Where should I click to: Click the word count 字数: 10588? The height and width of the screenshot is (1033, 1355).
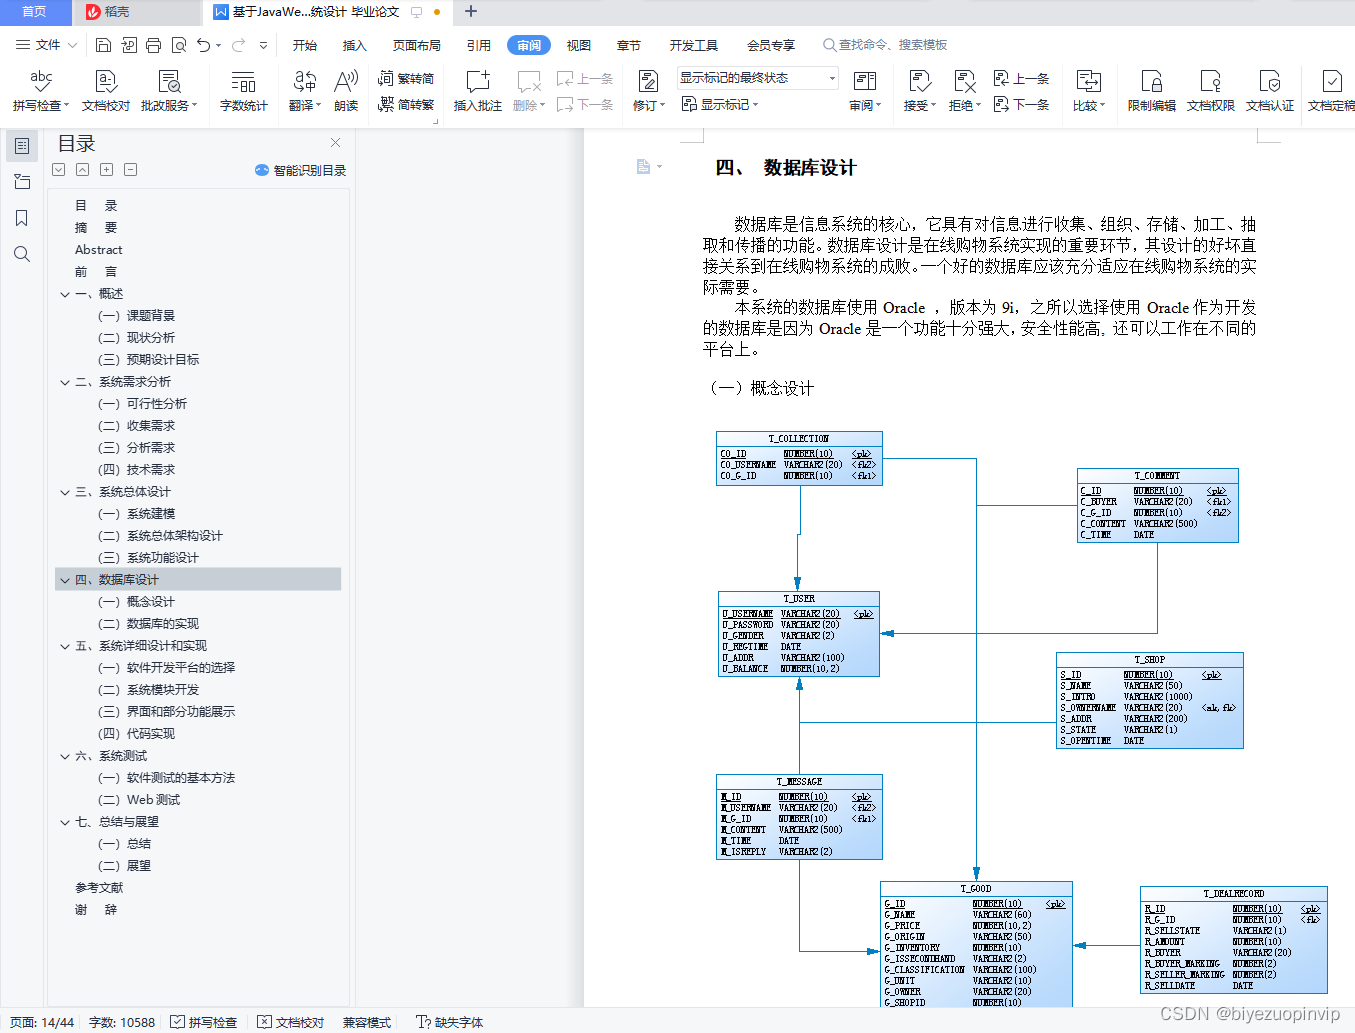pyautogui.click(x=122, y=1022)
